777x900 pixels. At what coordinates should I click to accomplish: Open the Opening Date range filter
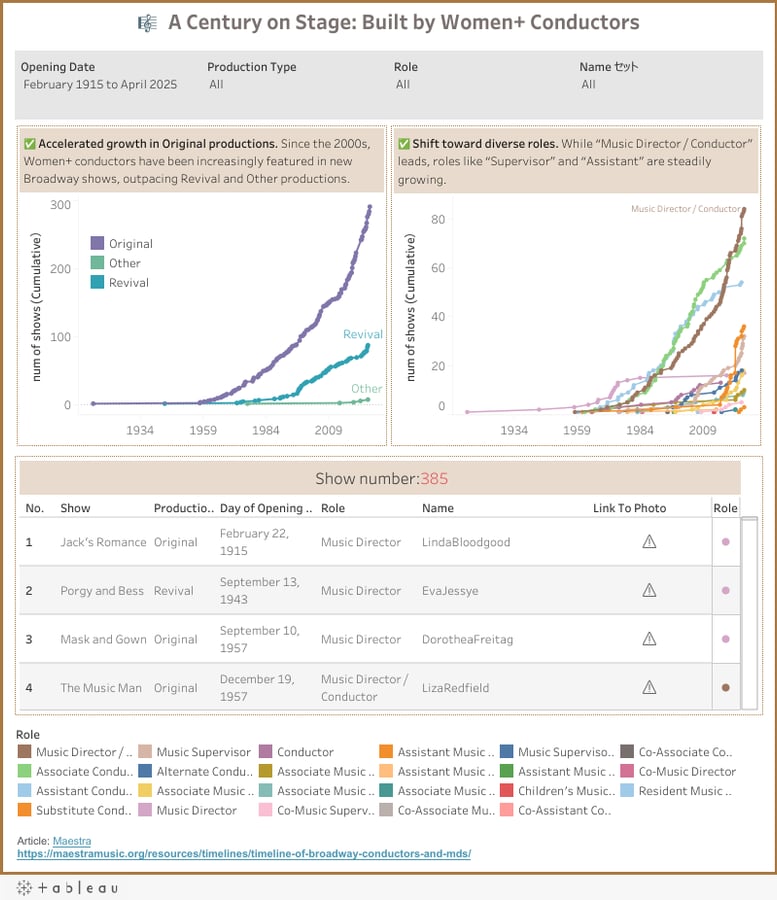[x=100, y=85]
